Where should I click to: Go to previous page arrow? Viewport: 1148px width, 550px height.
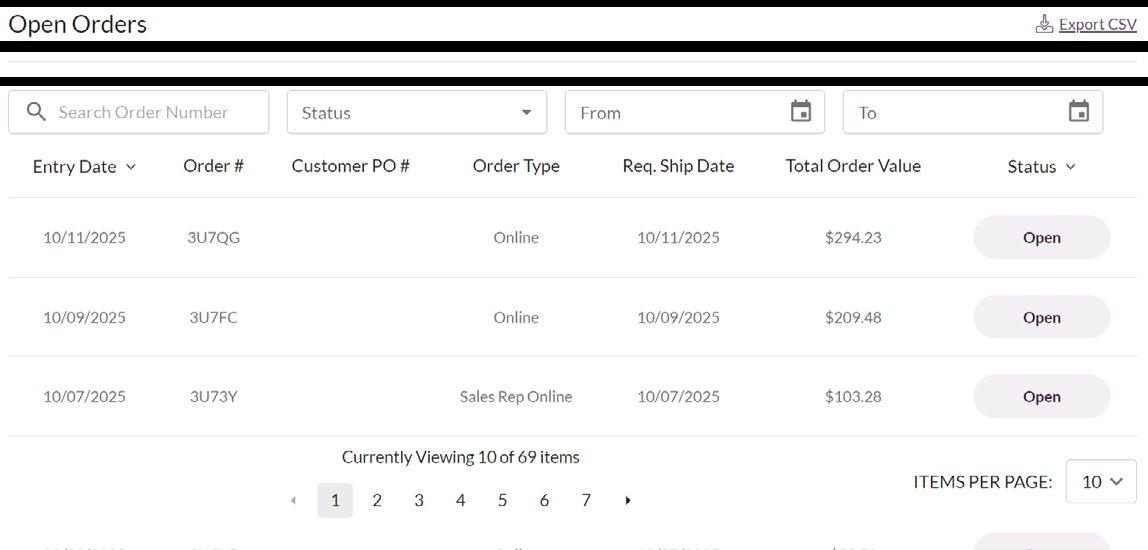pos(293,500)
